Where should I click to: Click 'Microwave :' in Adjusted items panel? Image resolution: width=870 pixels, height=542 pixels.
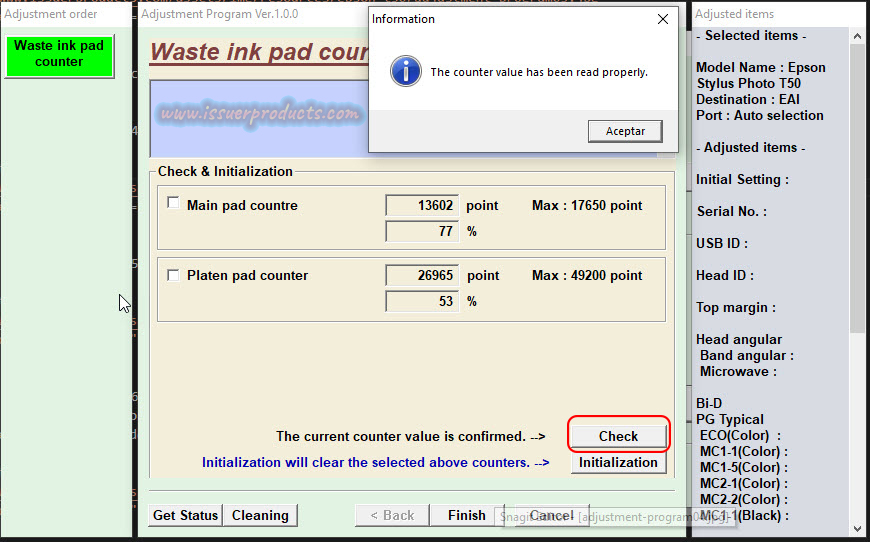[x=738, y=372]
